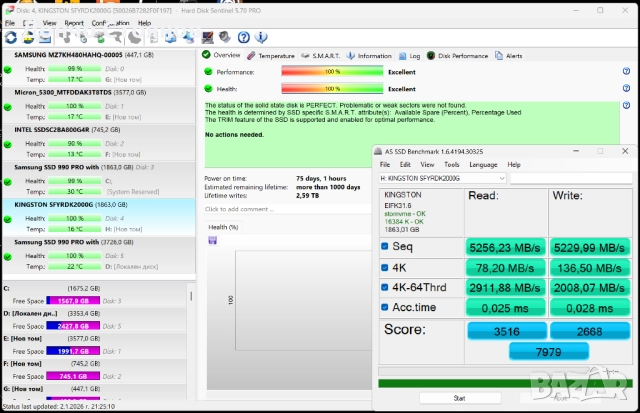Click the red-green Performance 100% bar
The width and height of the screenshot is (640, 413).
331,72
